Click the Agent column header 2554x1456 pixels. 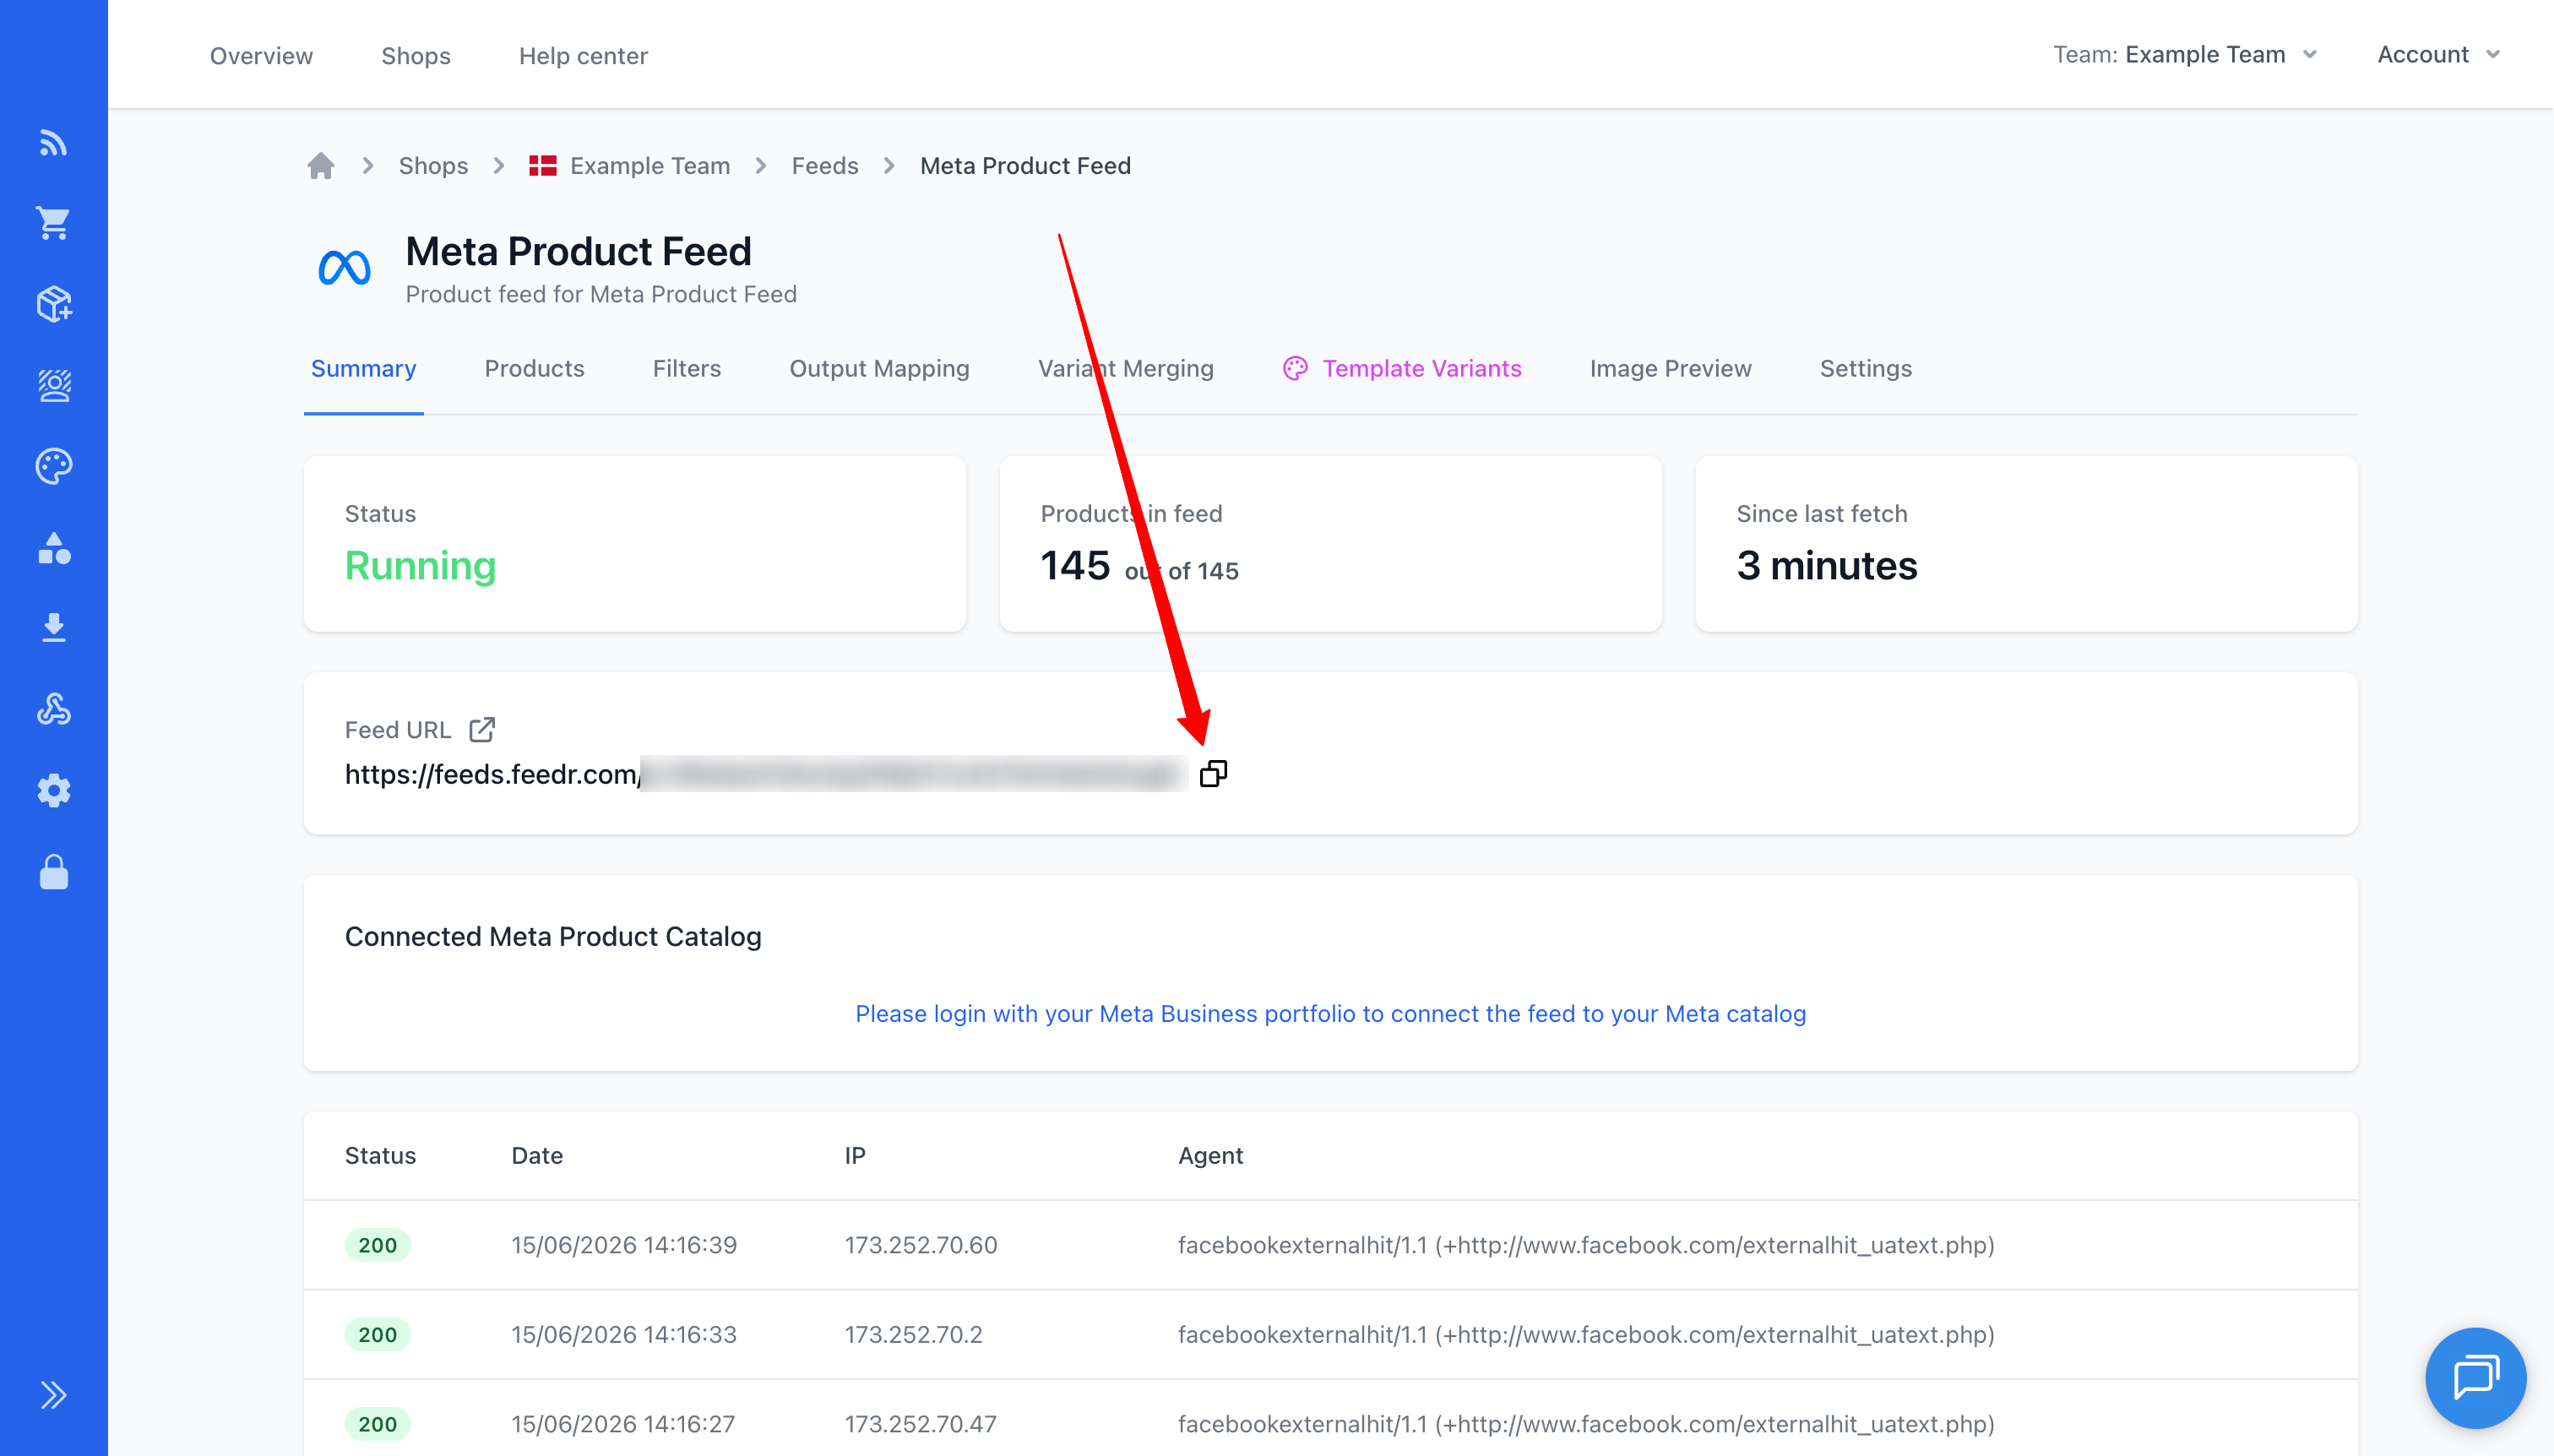point(1210,1155)
